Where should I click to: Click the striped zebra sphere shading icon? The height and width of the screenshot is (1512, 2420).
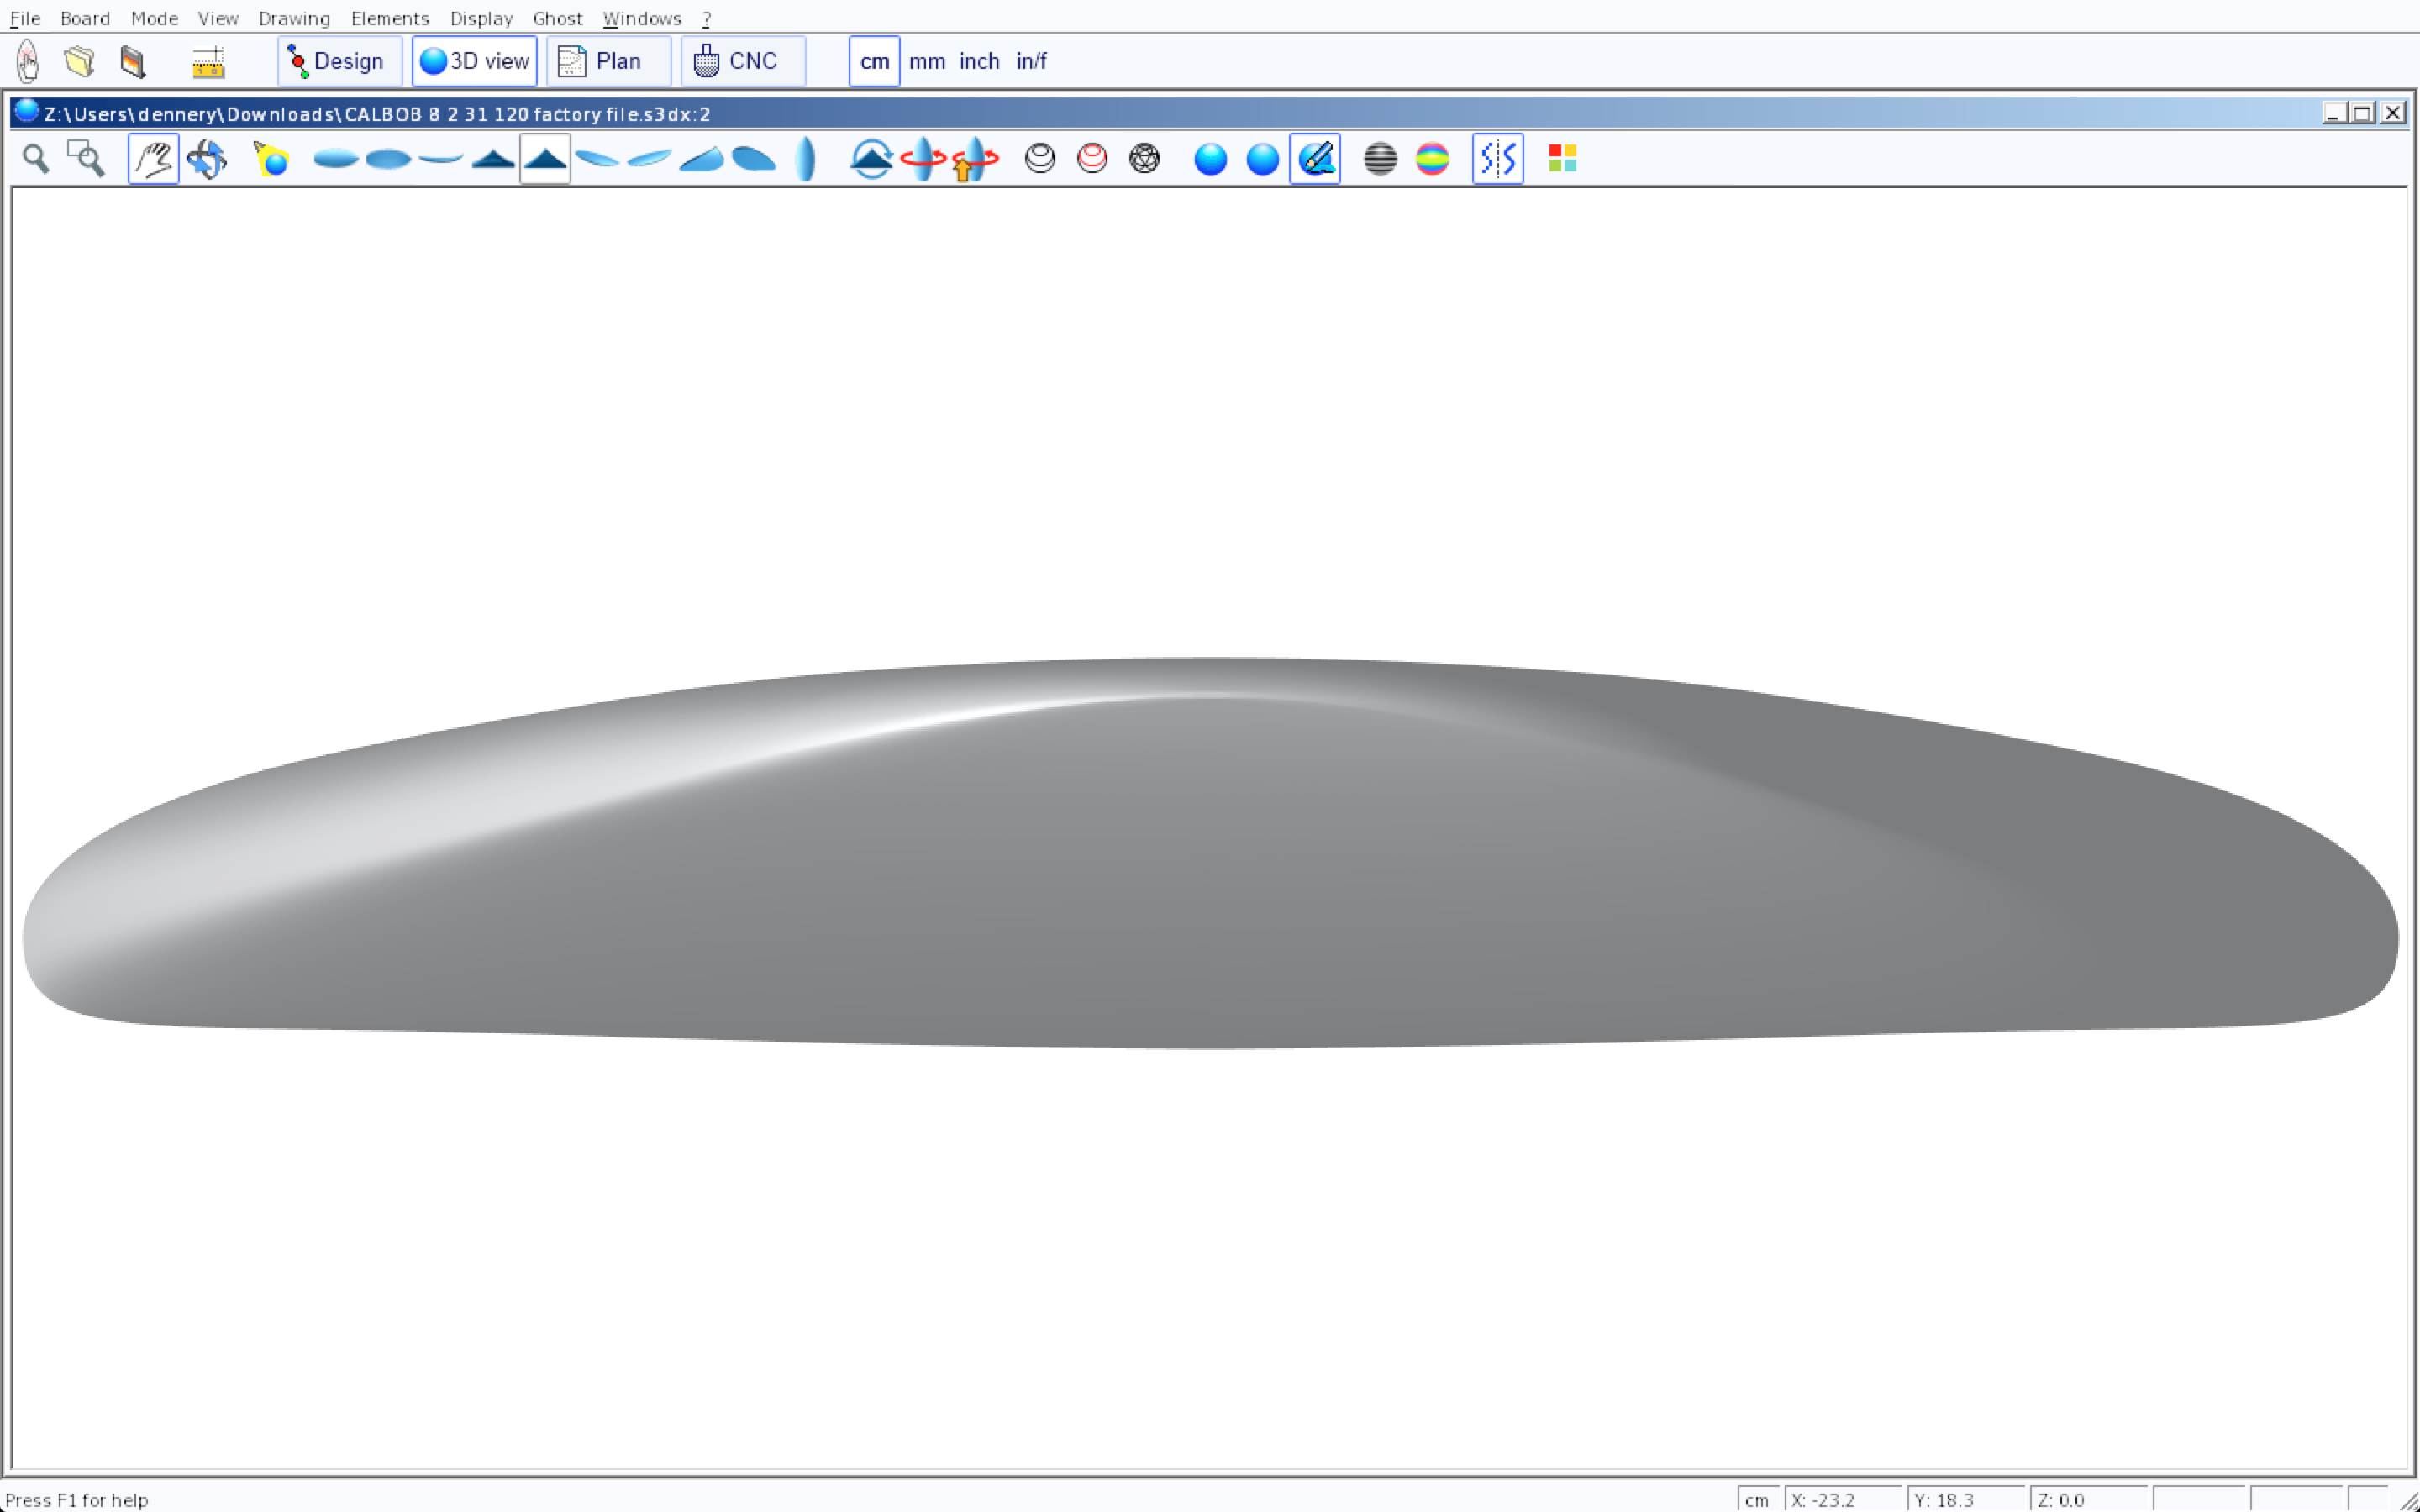pos(1380,159)
